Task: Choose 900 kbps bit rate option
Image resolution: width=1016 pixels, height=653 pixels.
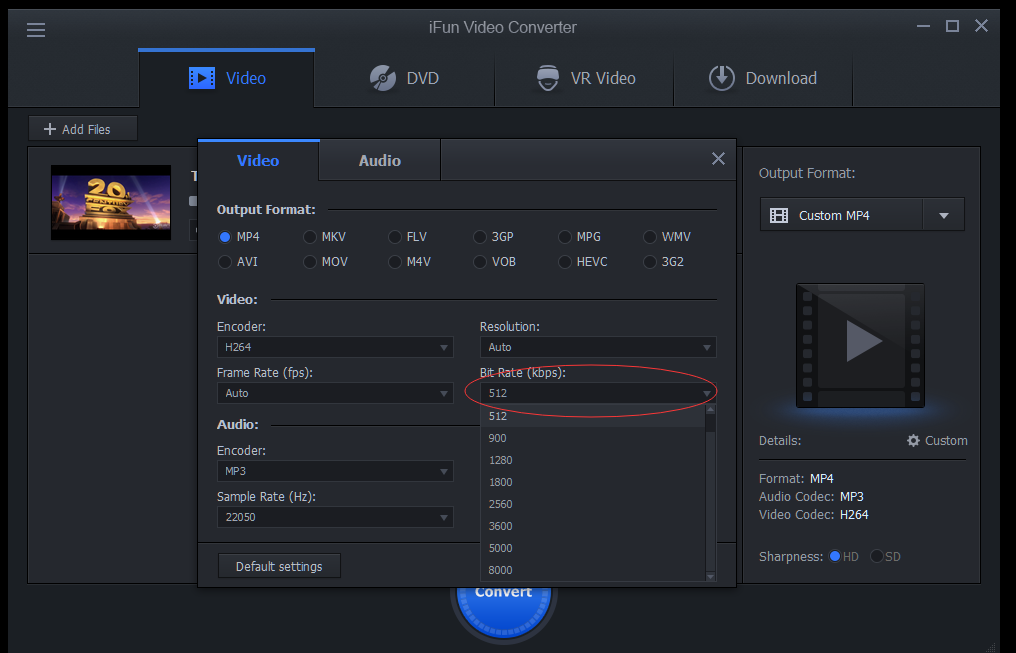Action: pos(593,438)
